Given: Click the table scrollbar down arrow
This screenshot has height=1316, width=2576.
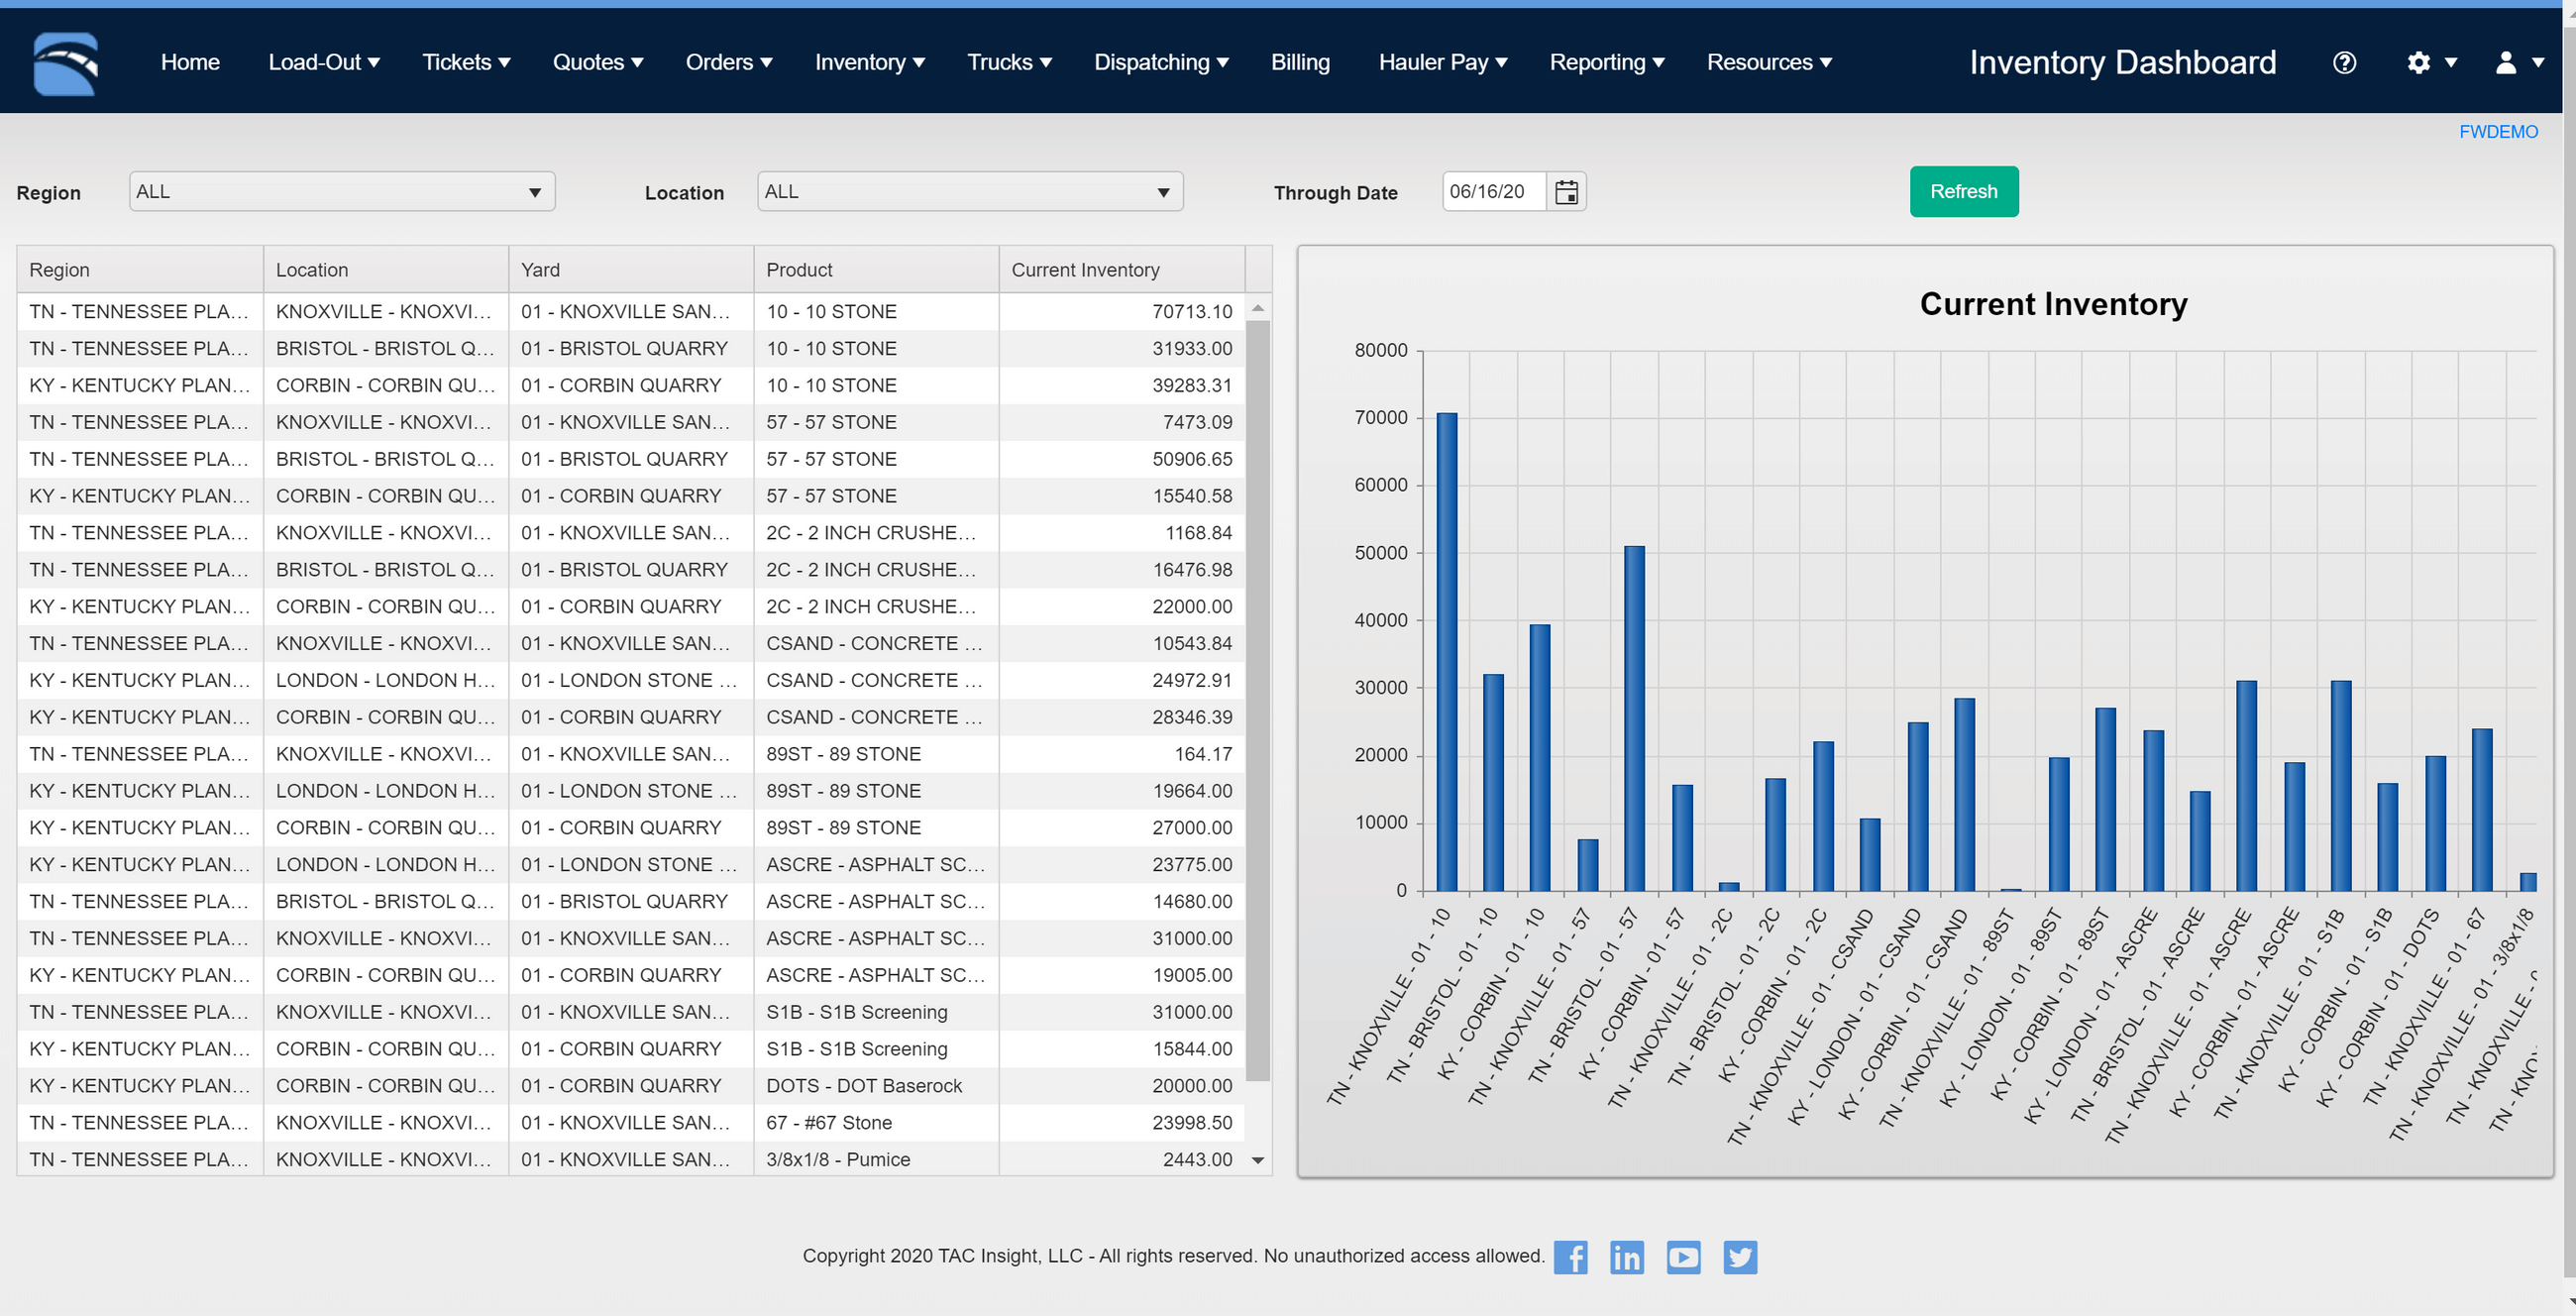Looking at the screenshot, I should (1257, 1159).
